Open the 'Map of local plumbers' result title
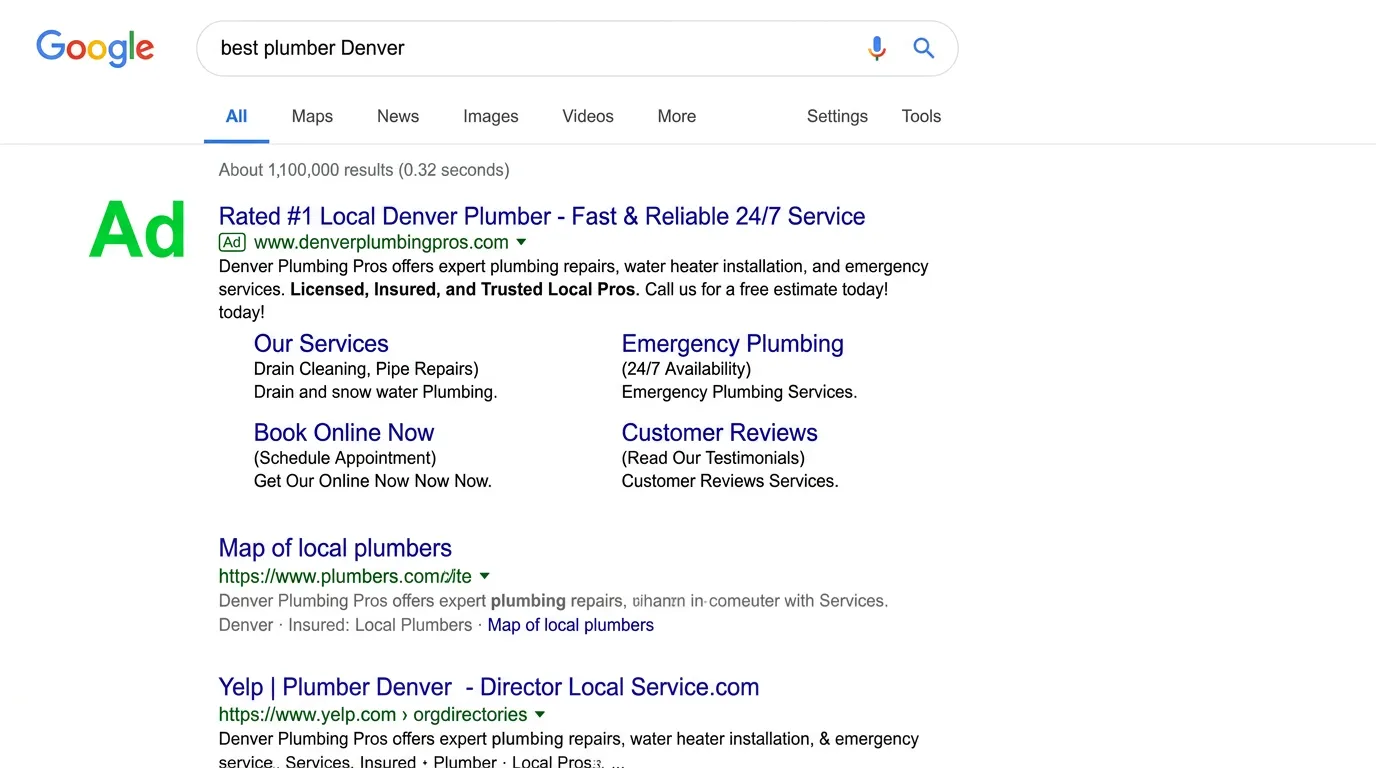 click(335, 548)
